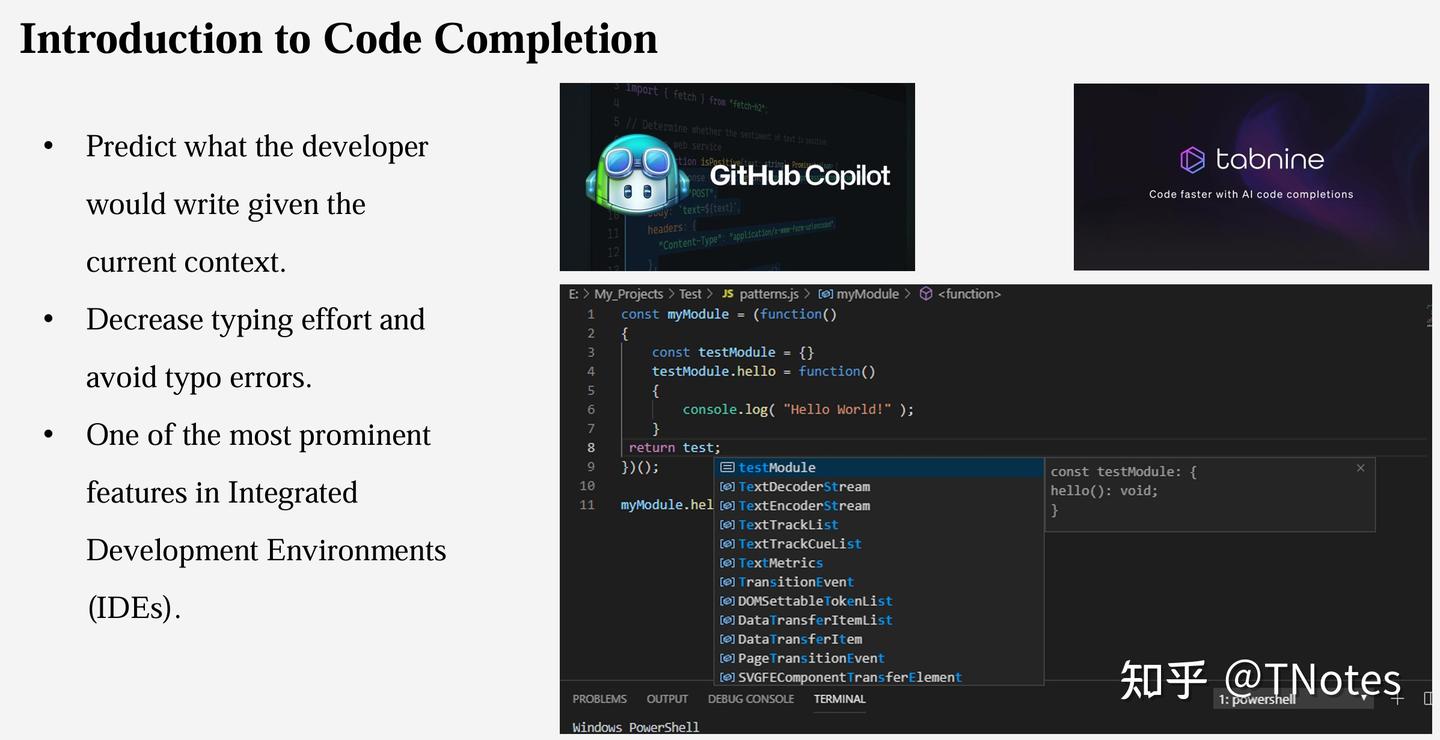Image resolution: width=1440 pixels, height=740 pixels.
Task: Click the function cube icon in breadcrumb
Action: coord(926,294)
